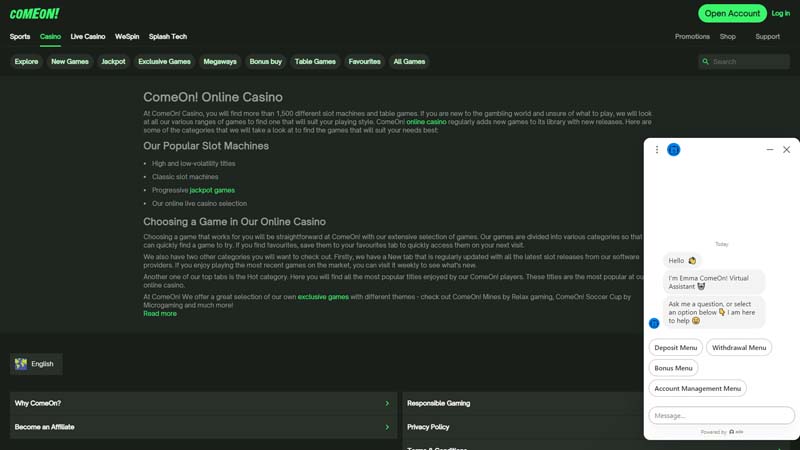Choose Withdrawal Menu in chat
This screenshot has width=800, height=450.
pos(739,347)
